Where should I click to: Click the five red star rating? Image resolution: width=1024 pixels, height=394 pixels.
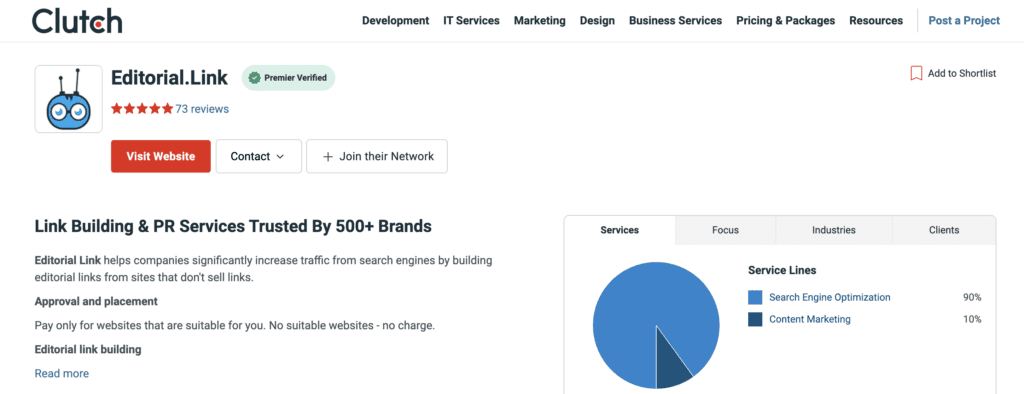coord(142,109)
